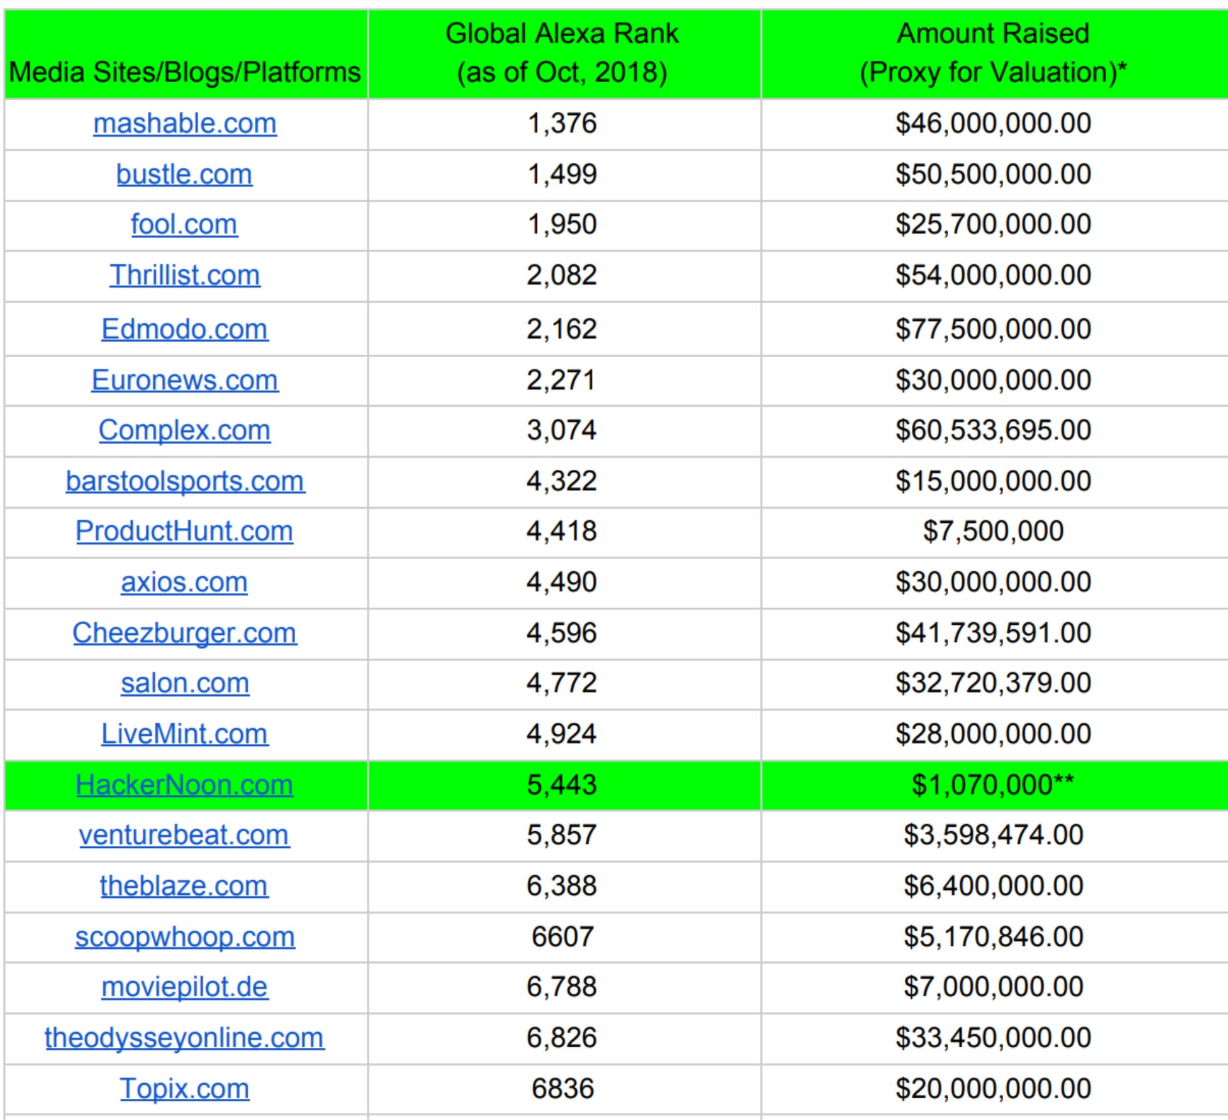
Task: Select the amount cell $7,500,000
Action: (x=994, y=531)
